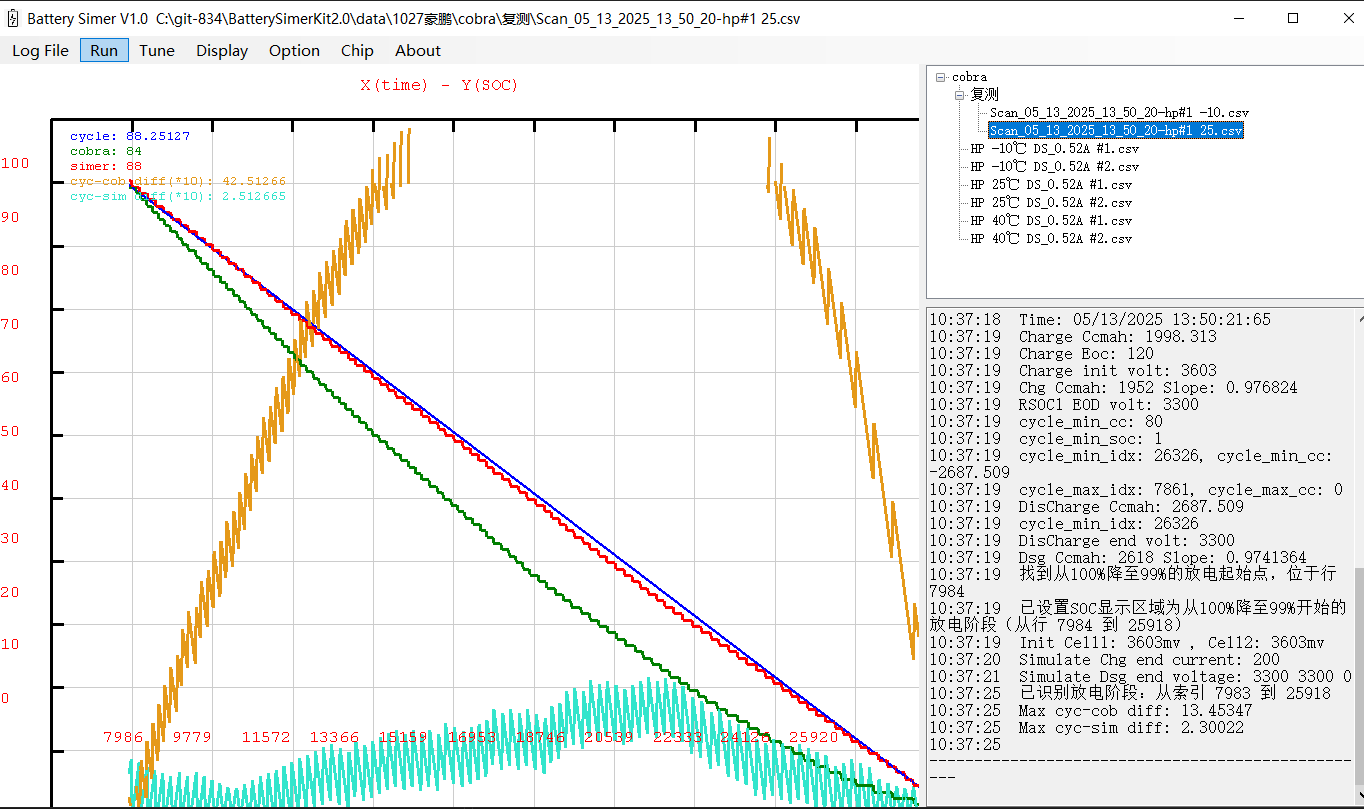Image resolution: width=1364 pixels, height=809 pixels.
Task: Open the Tune menu
Action: [x=157, y=50]
